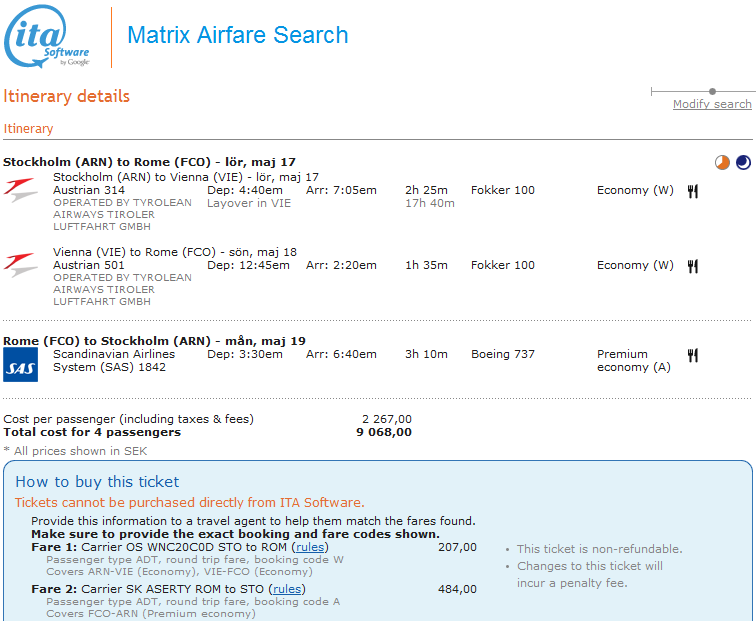Open rules link for Fare 2
This screenshot has height=621, width=756.
click(289, 589)
